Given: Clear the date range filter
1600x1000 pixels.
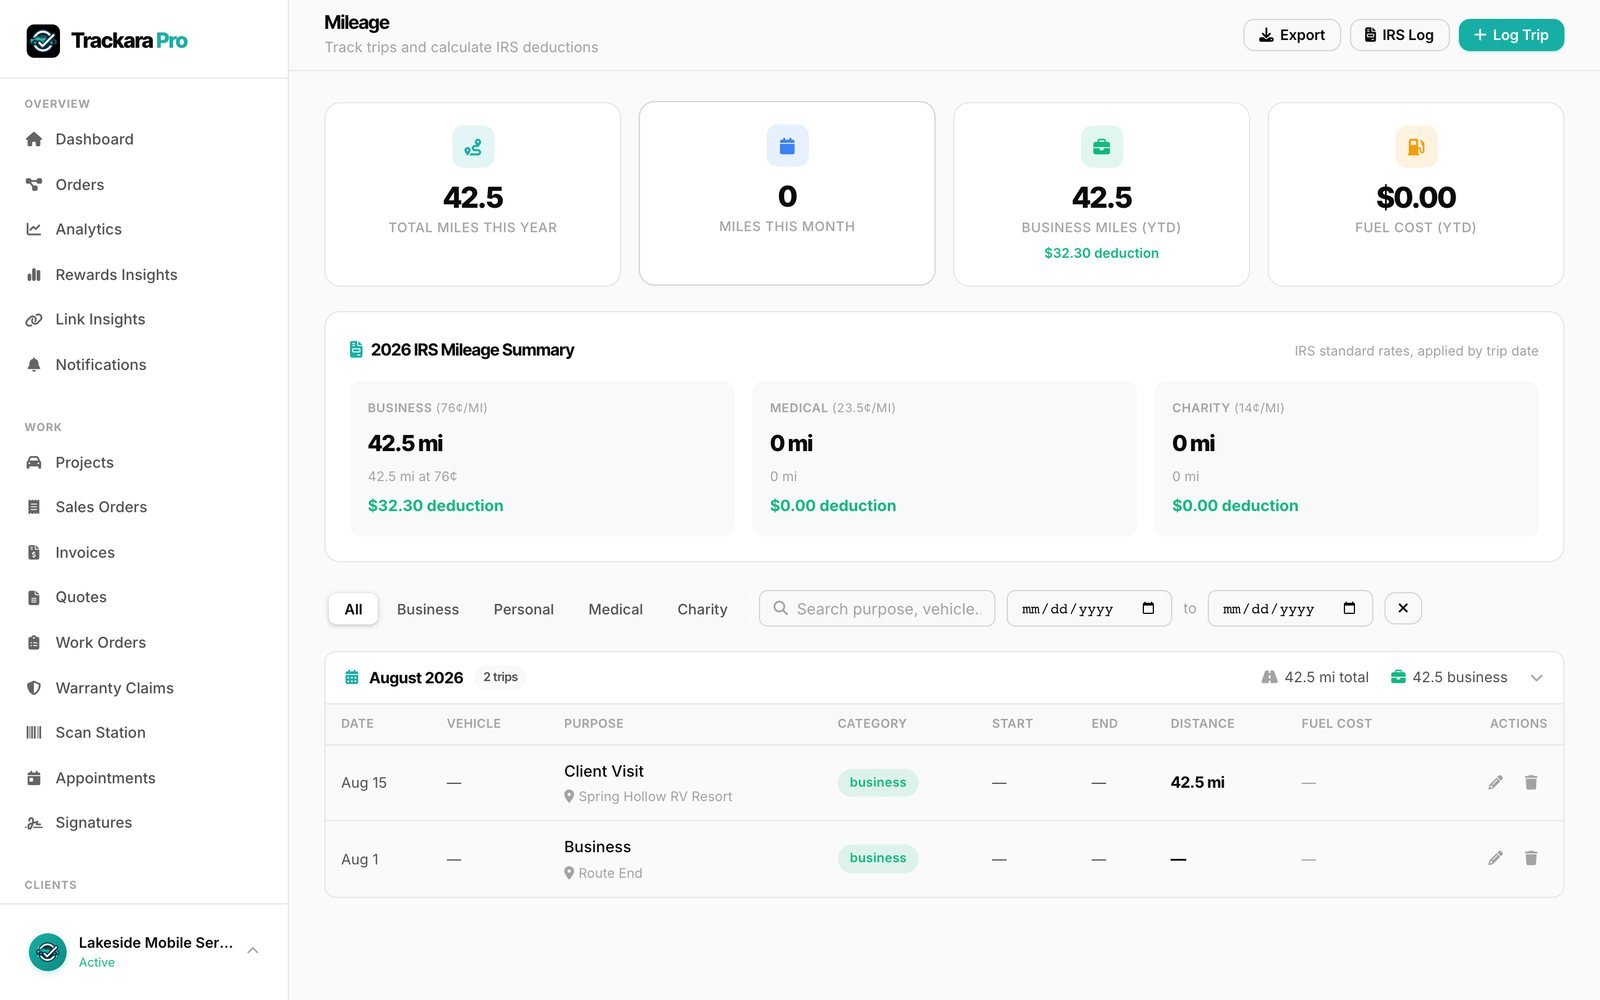Looking at the screenshot, I should click(1403, 608).
